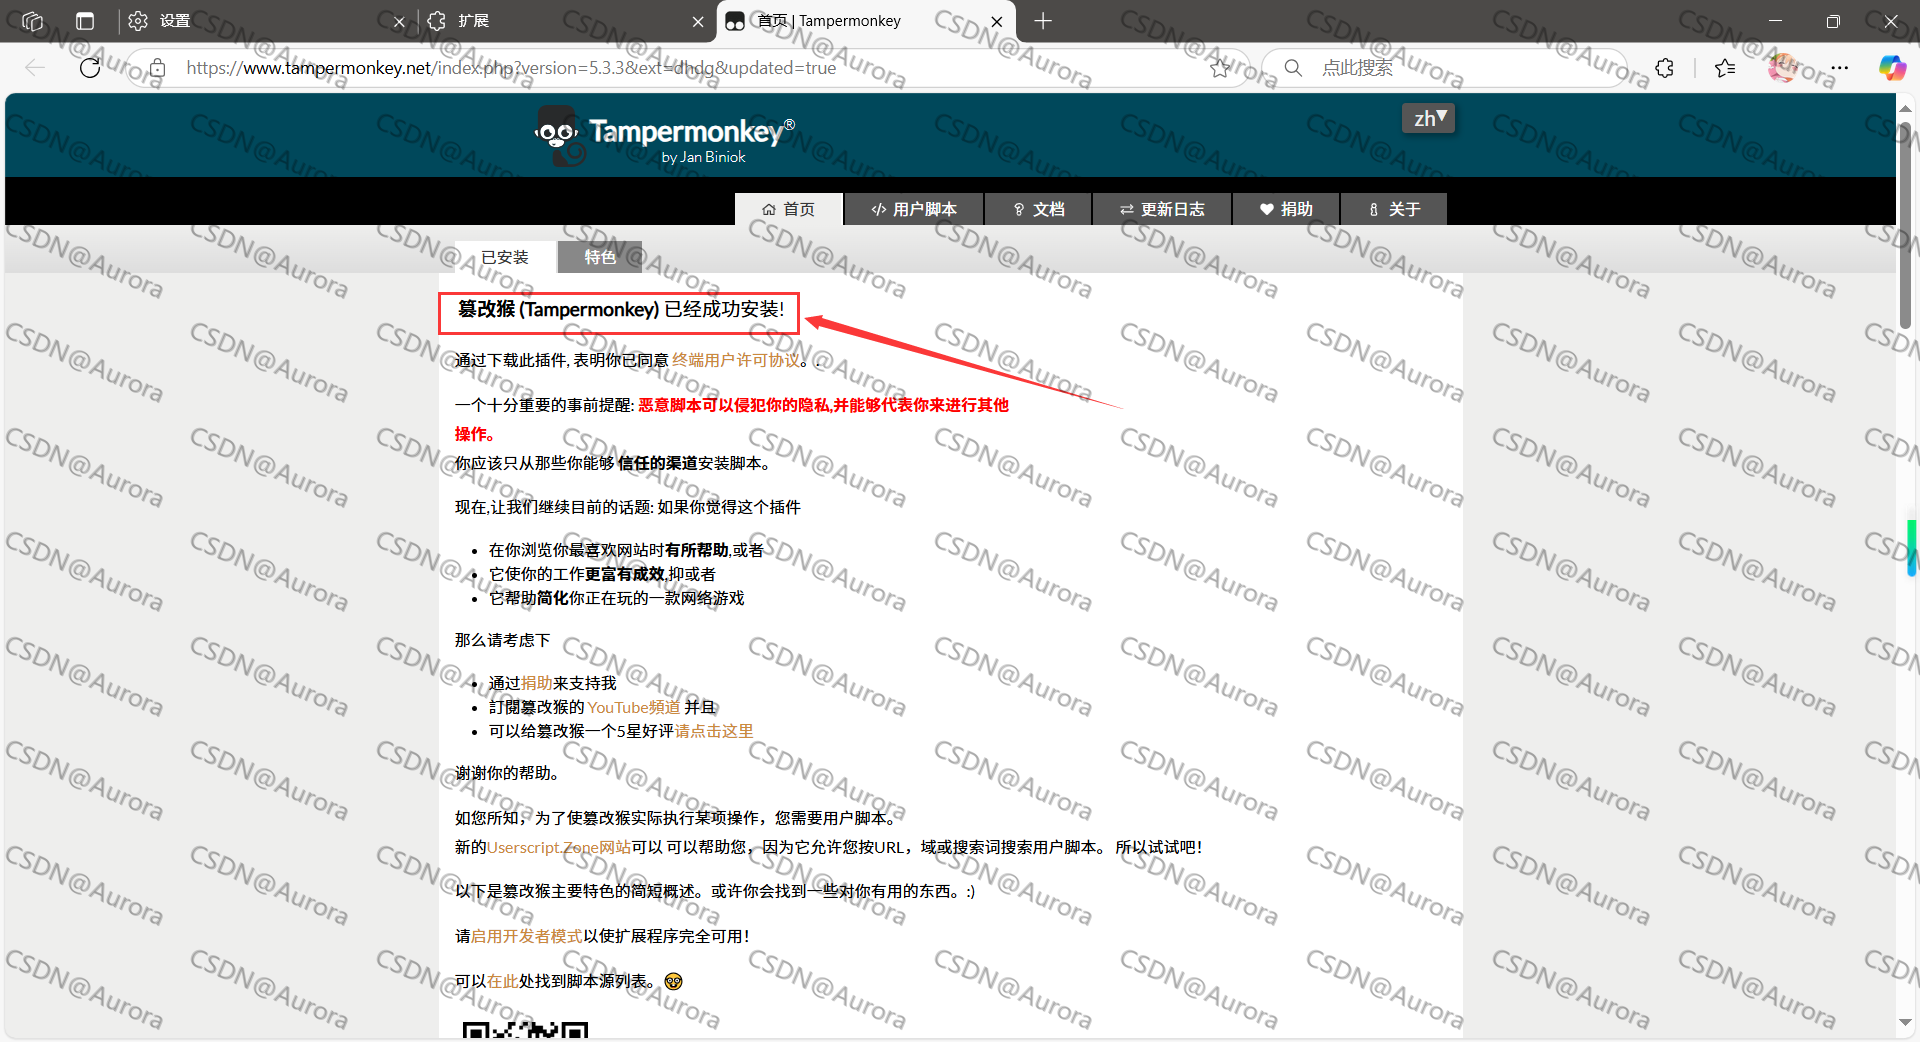Open the 用户脚本 nav item
This screenshot has width=1920, height=1042.
pyautogui.click(x=914, y=209)
